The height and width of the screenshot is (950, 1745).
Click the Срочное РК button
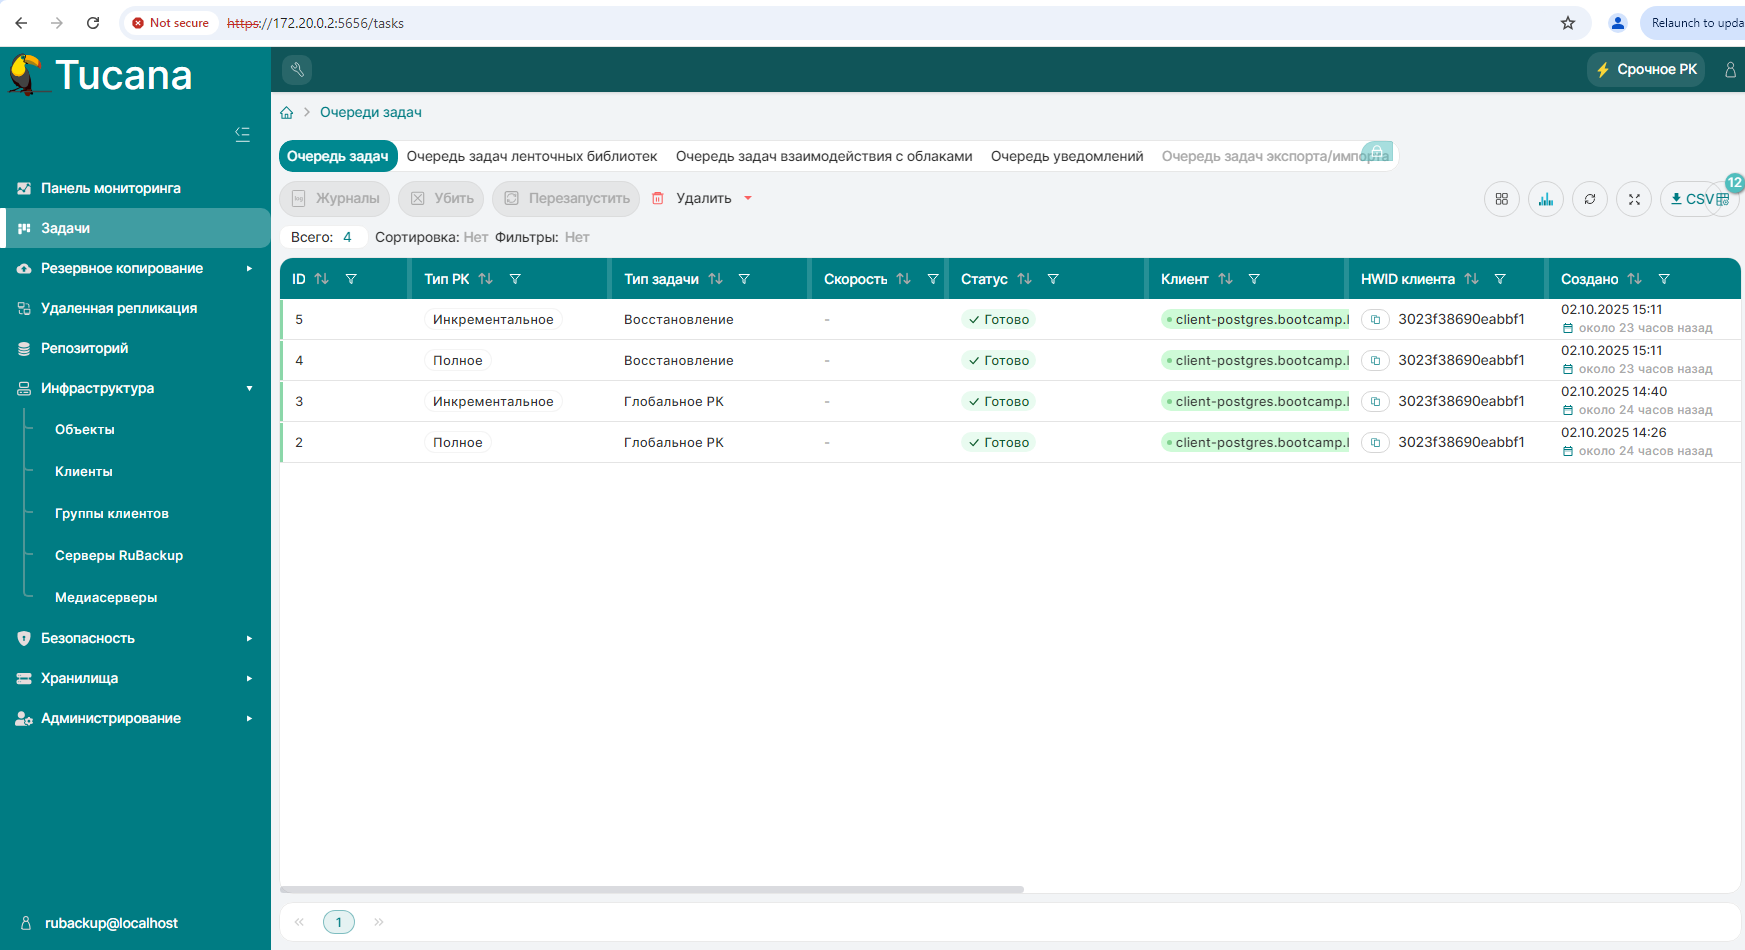pyautogui.click(x=1646, y=69)
